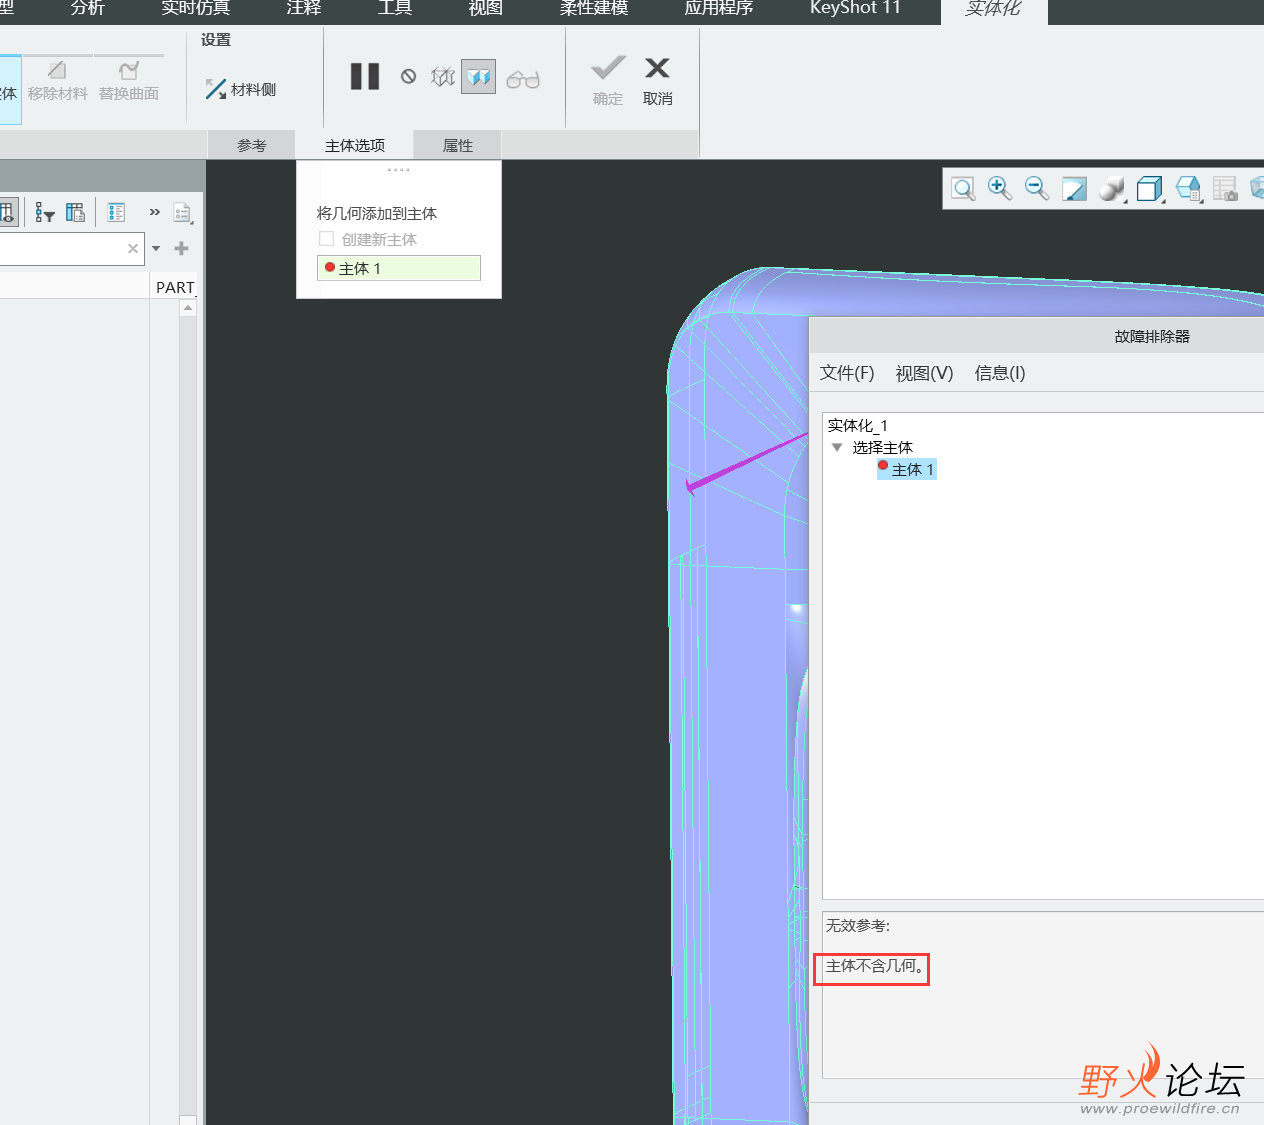Click the table camera snapshot icon
This screenshot has height=1125, width=1264.
1225,188
